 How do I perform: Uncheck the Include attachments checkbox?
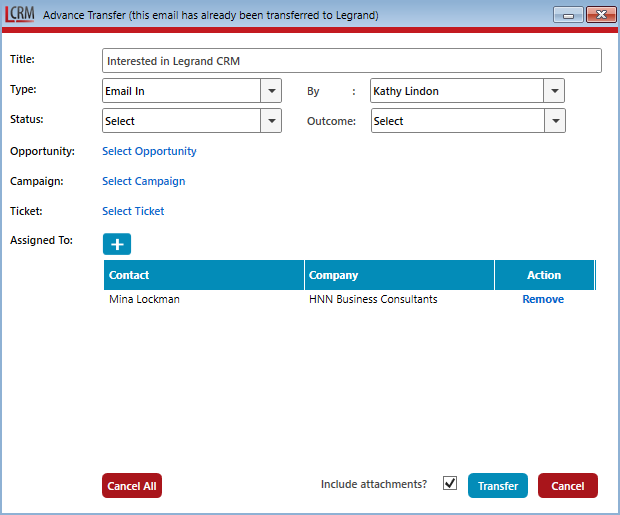(450, 484)
